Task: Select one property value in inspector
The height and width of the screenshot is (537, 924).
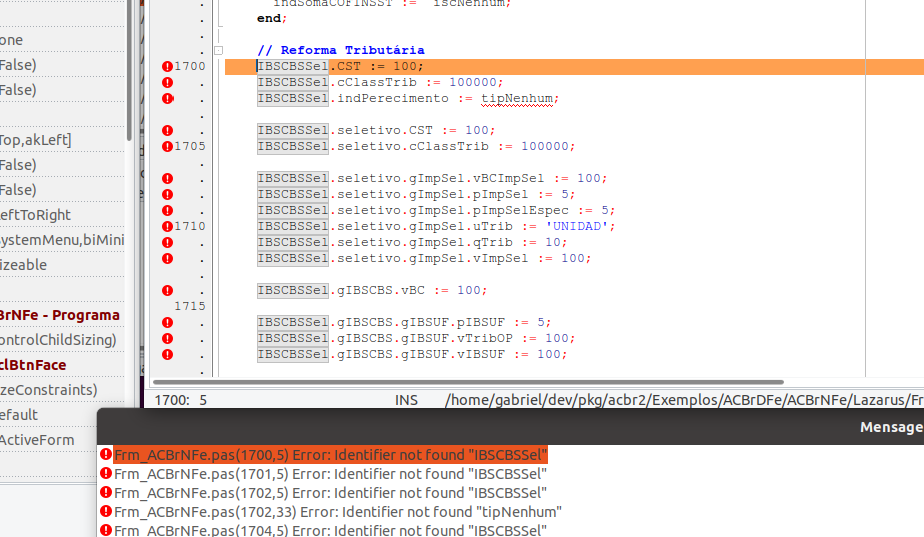Action: click(x=12, y=40)
